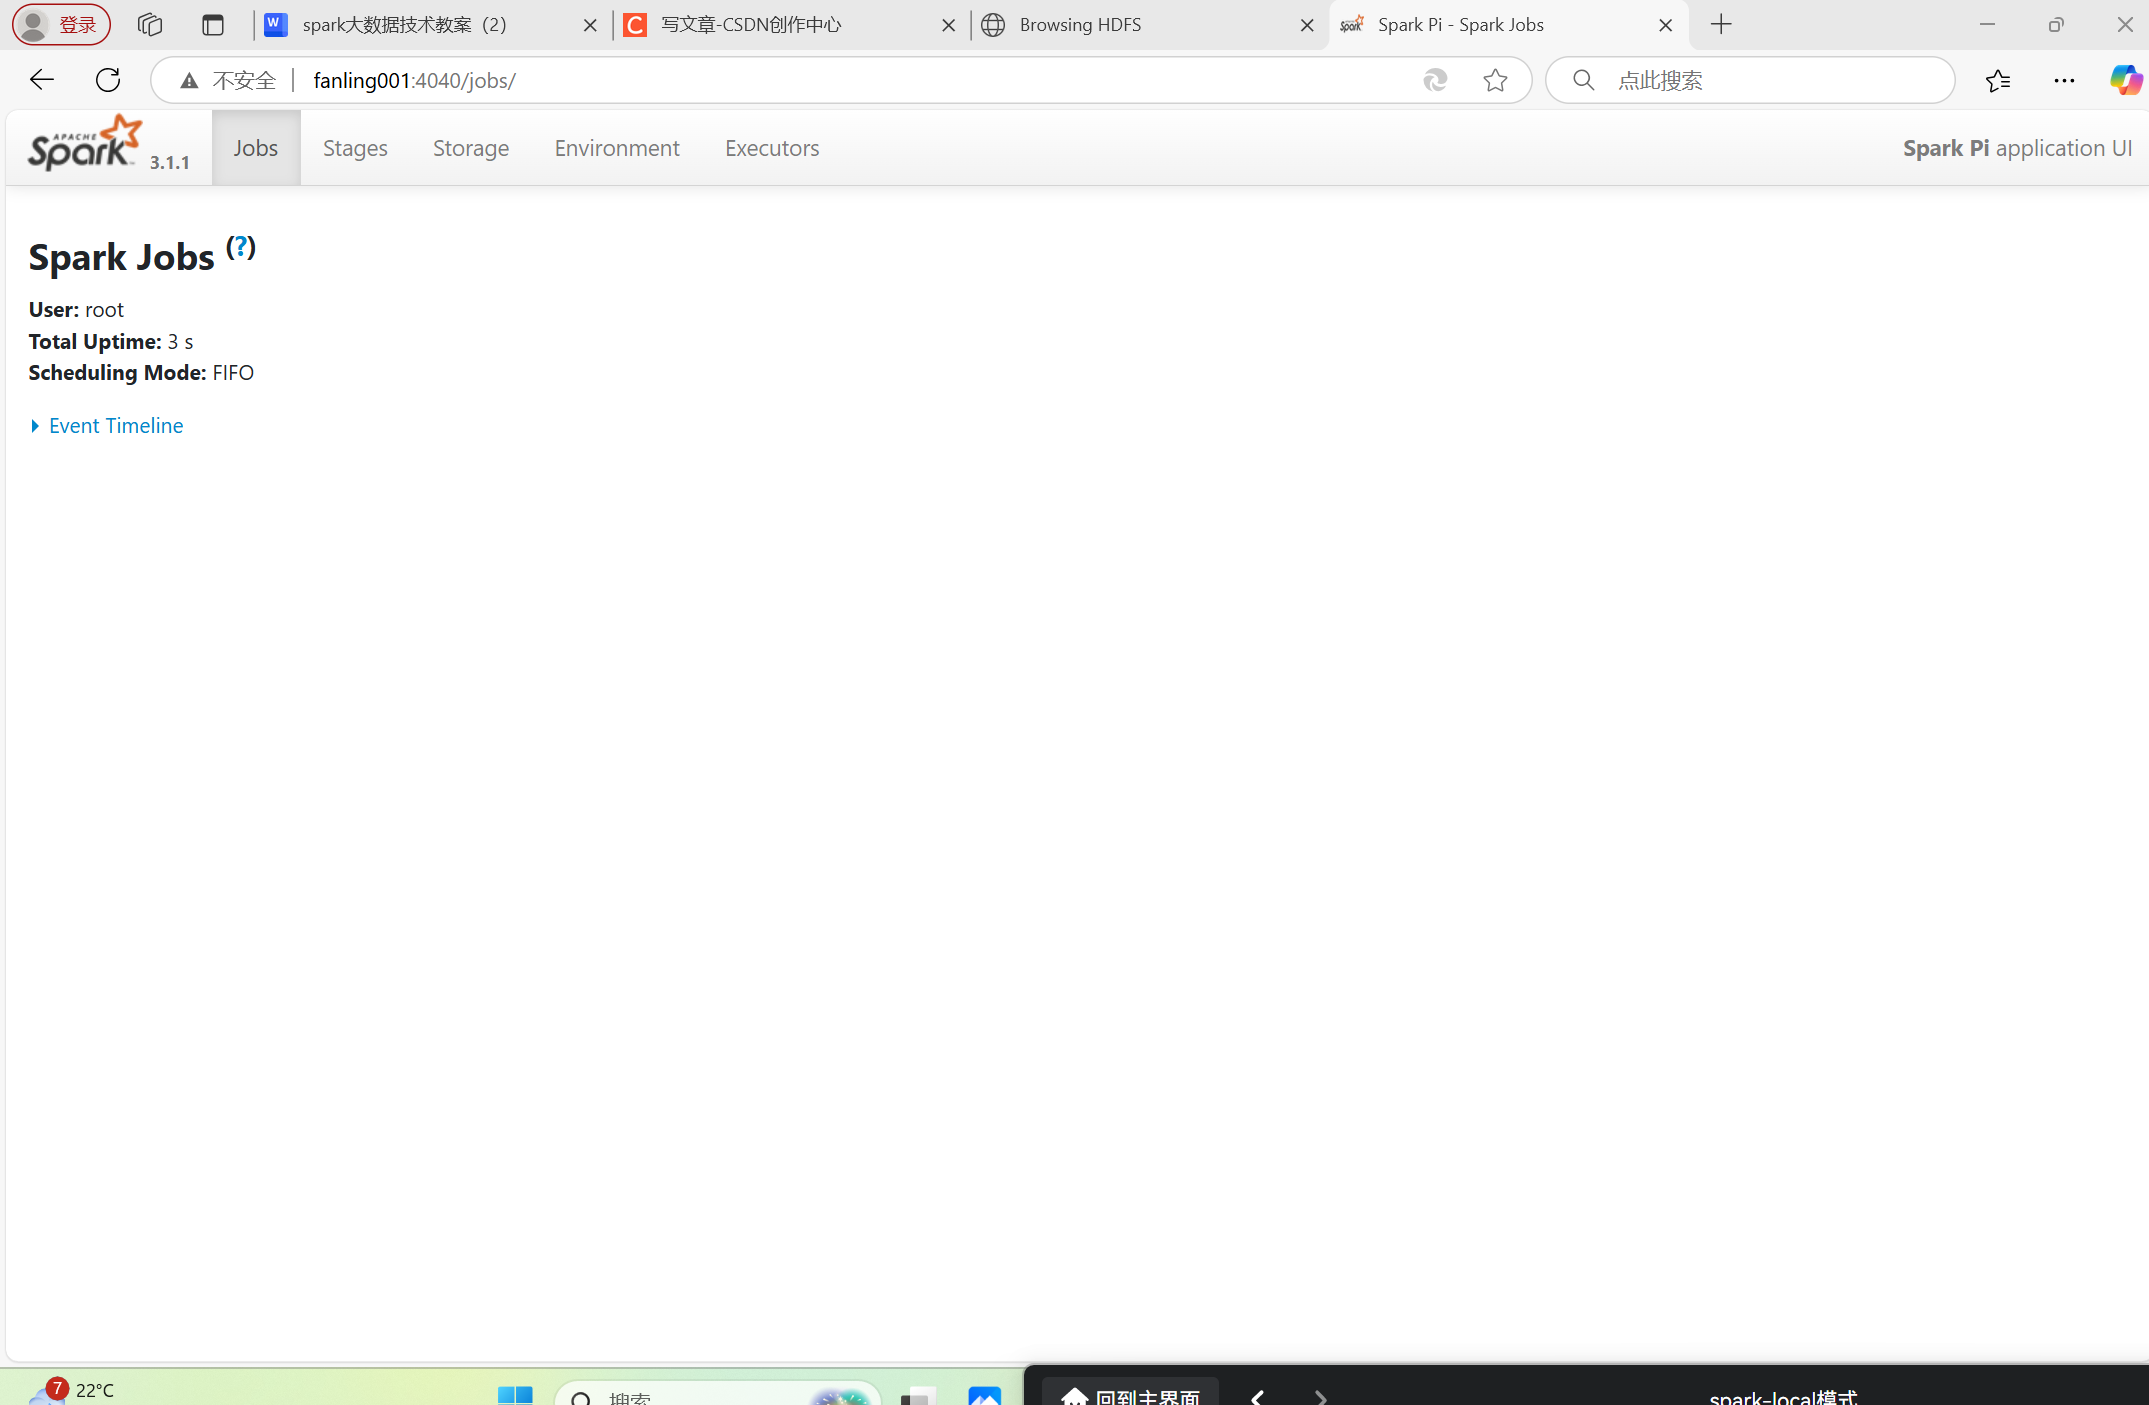Open the tab actions menu icon
Image resolution: width=2149 pixels, height=1405 pixels.
[212, 25]
